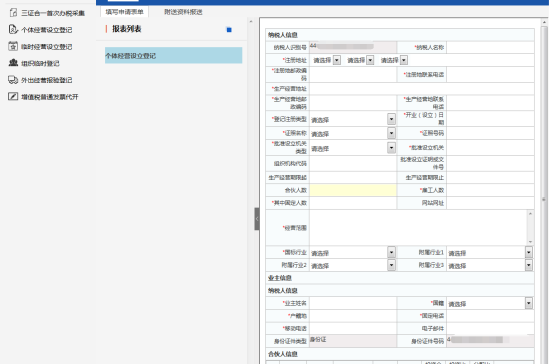This screenshot has width=554, height=364.
Task: Click the 批准设立证明或文件号 input field
Action: point(490,163)
